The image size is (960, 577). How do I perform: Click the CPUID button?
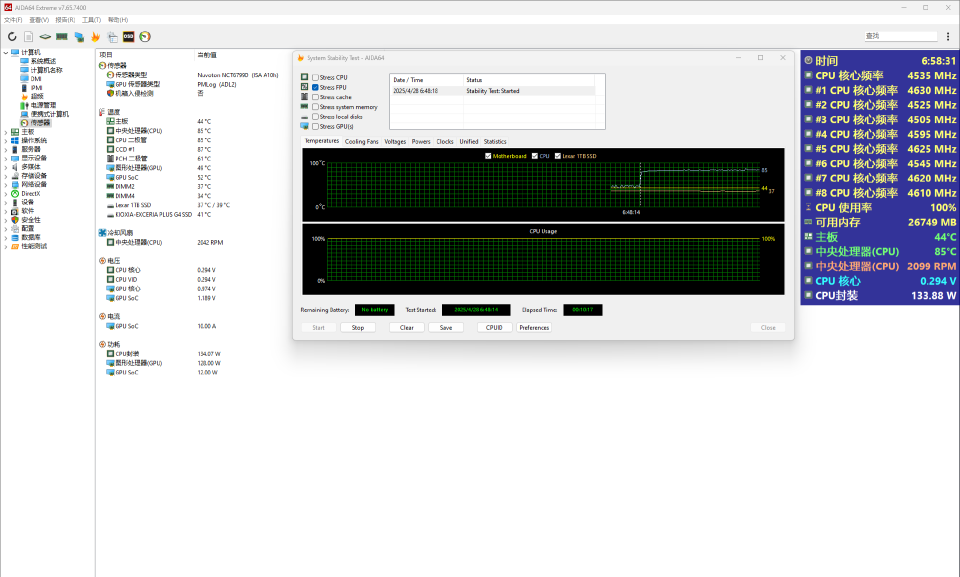[495, 327]
